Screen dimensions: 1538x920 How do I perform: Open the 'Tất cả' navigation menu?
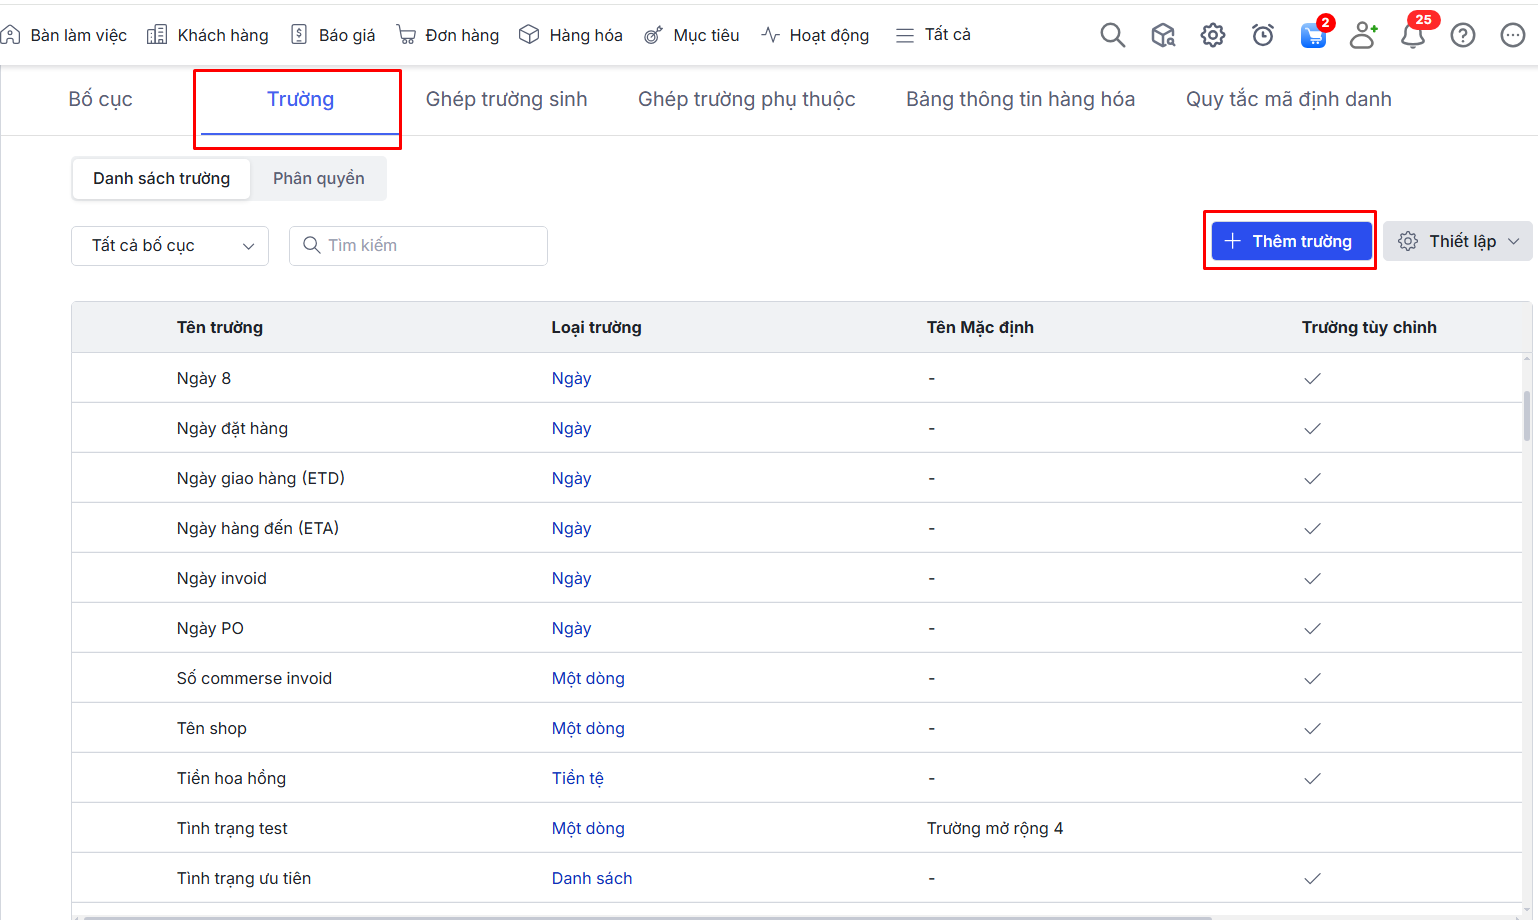coord(933,35)
